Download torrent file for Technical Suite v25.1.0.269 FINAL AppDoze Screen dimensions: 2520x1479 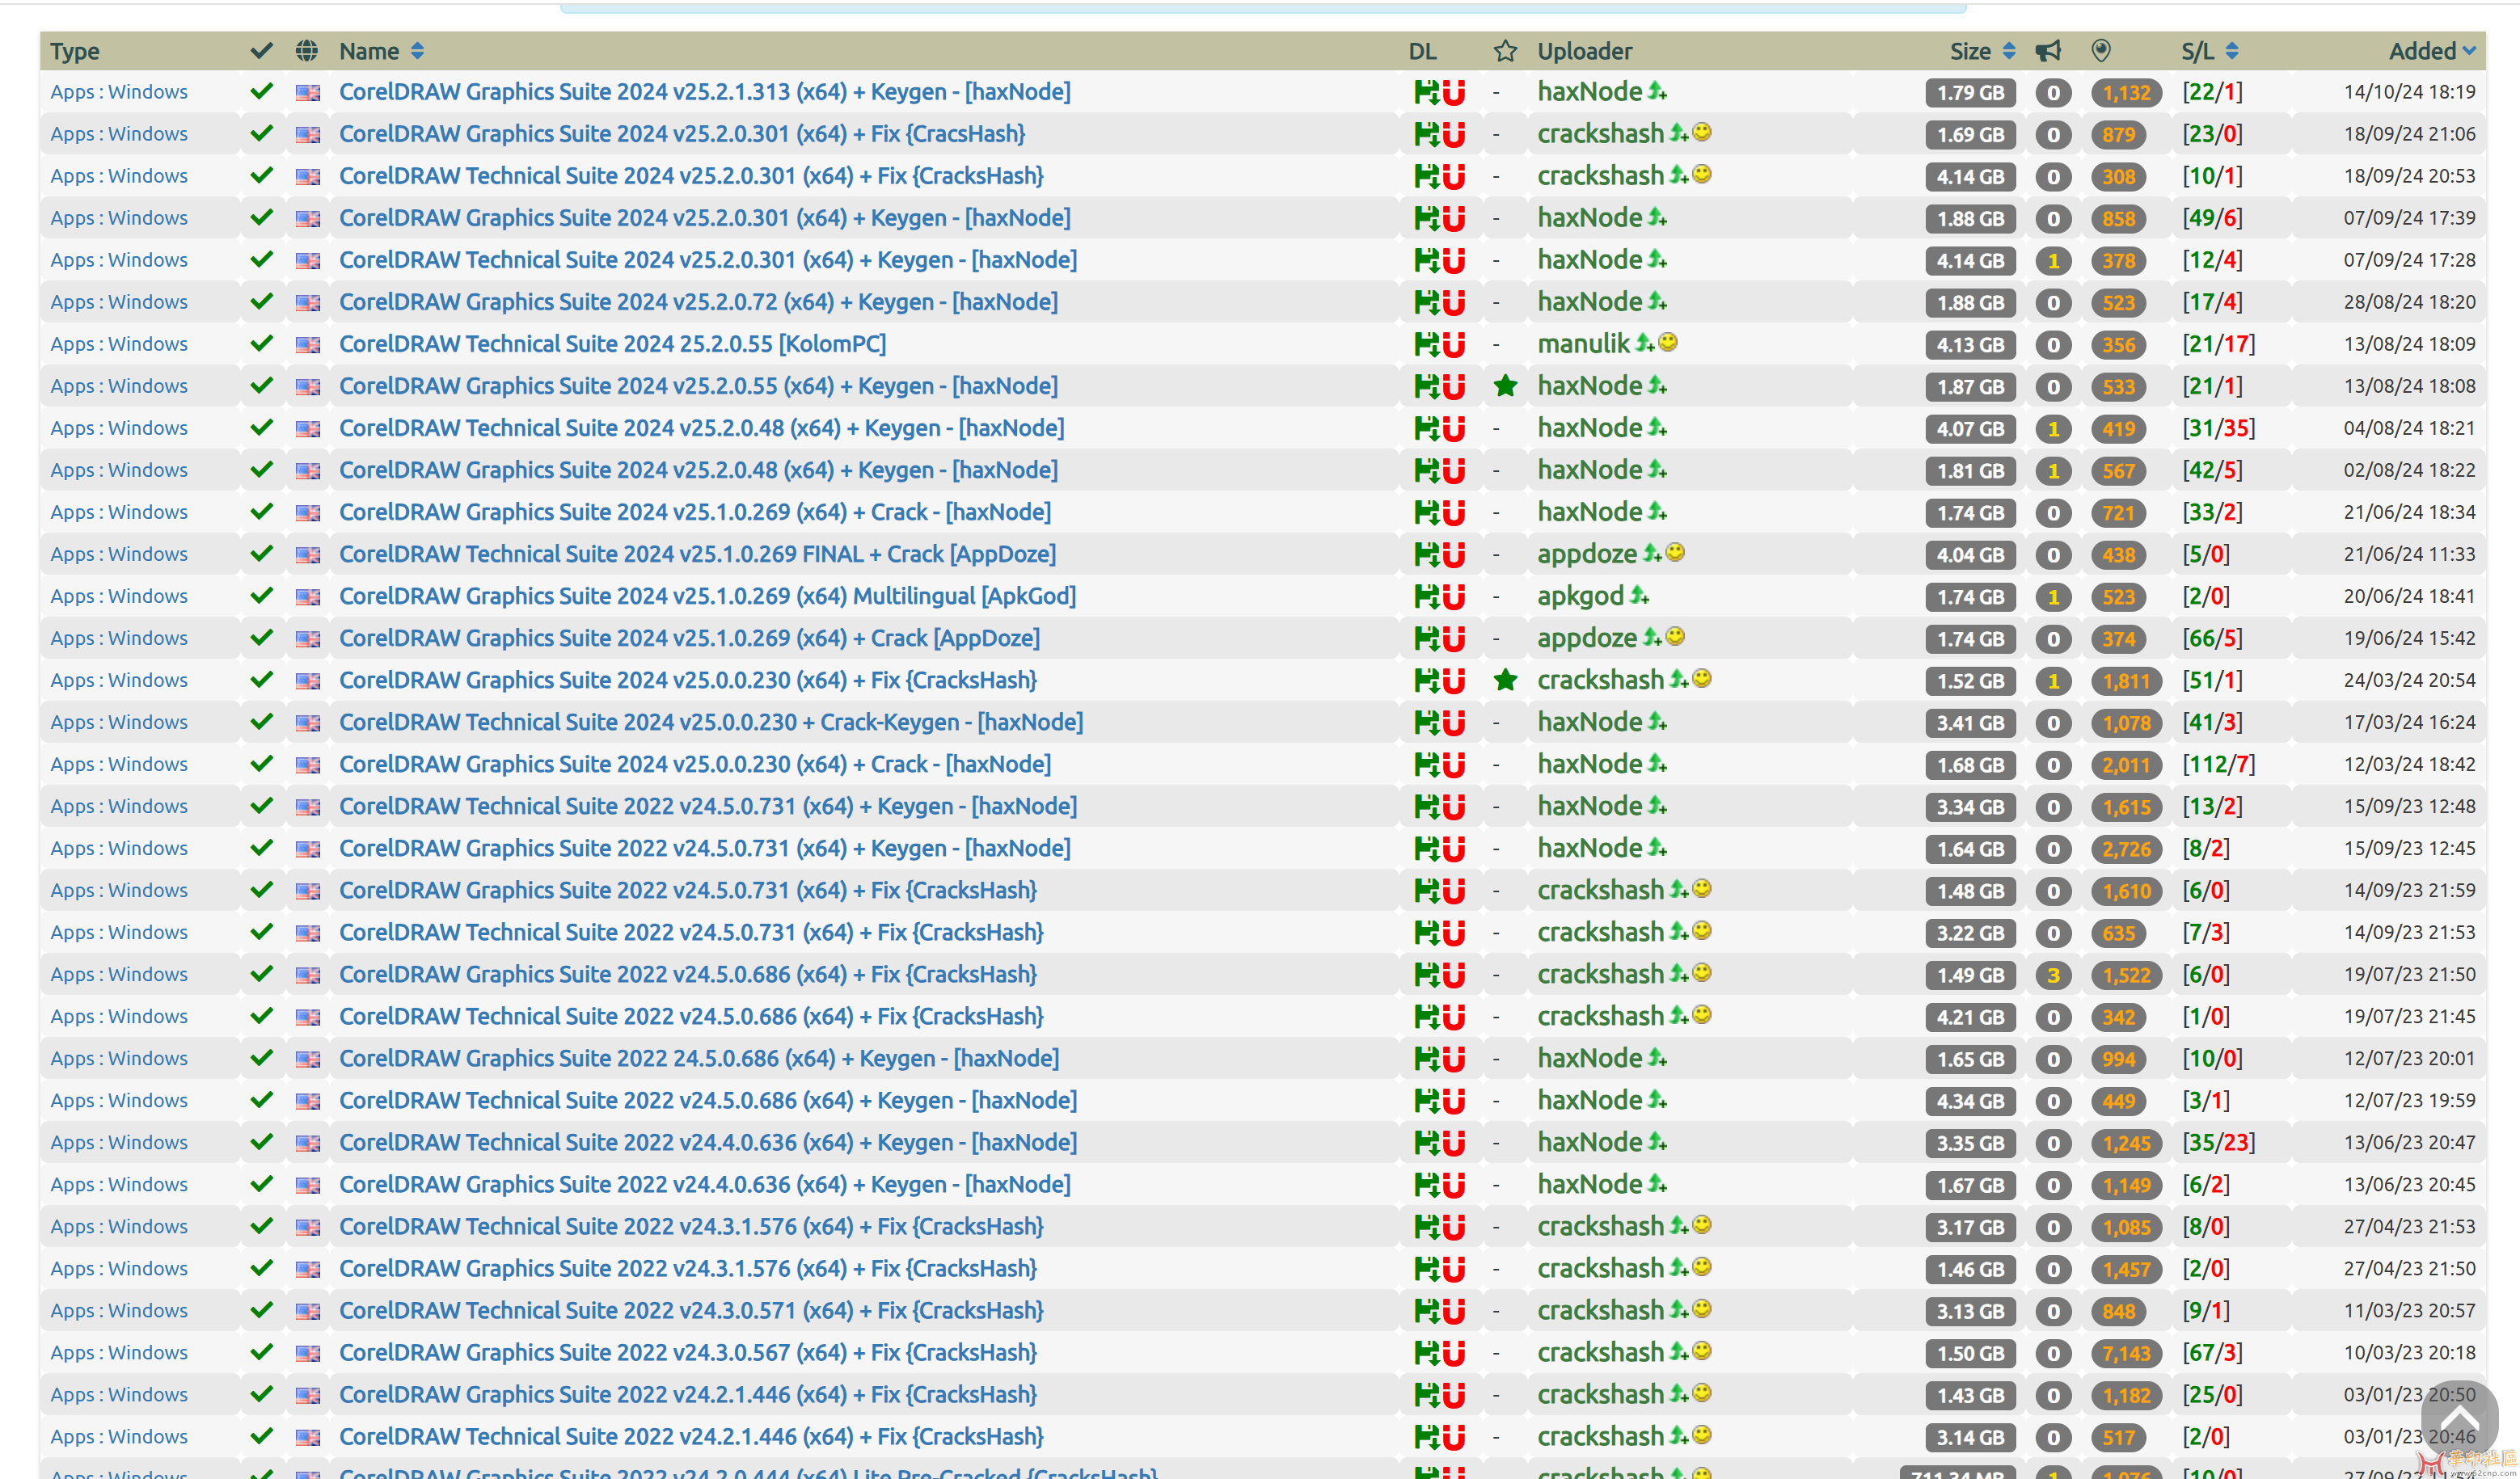1426,555
